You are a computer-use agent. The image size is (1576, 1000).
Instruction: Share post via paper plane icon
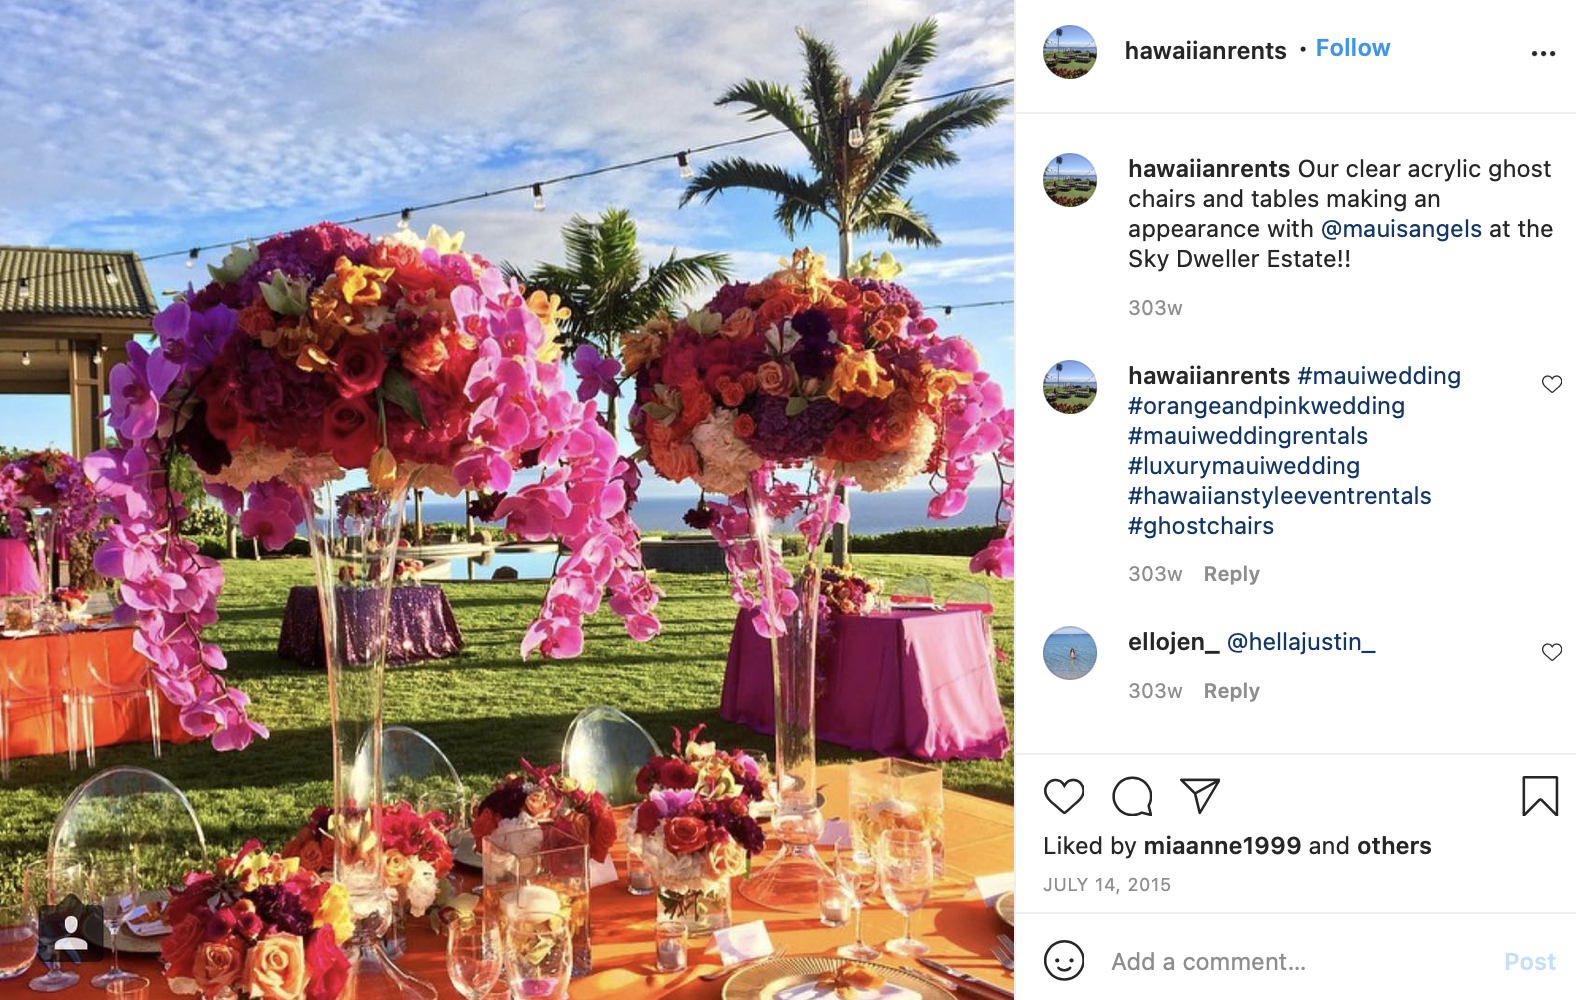pyautogui.click(x=1200, y=796)
